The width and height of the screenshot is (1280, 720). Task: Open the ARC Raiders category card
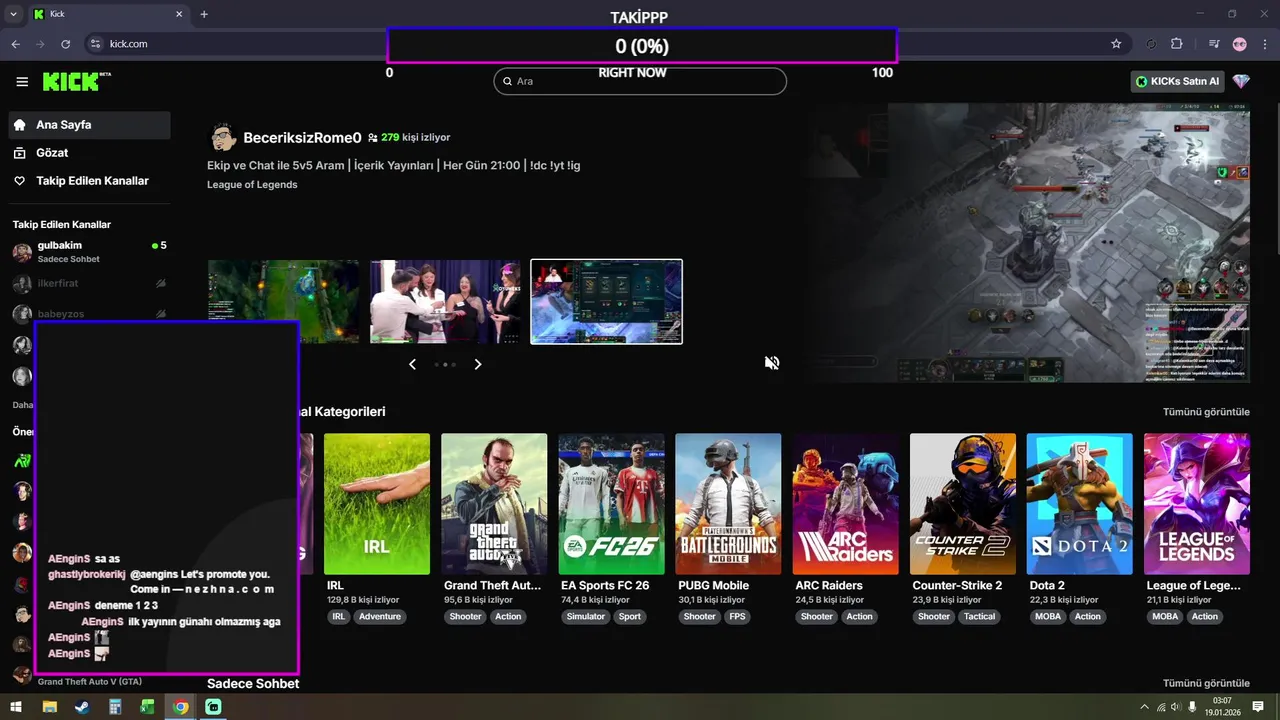[845, 504]
